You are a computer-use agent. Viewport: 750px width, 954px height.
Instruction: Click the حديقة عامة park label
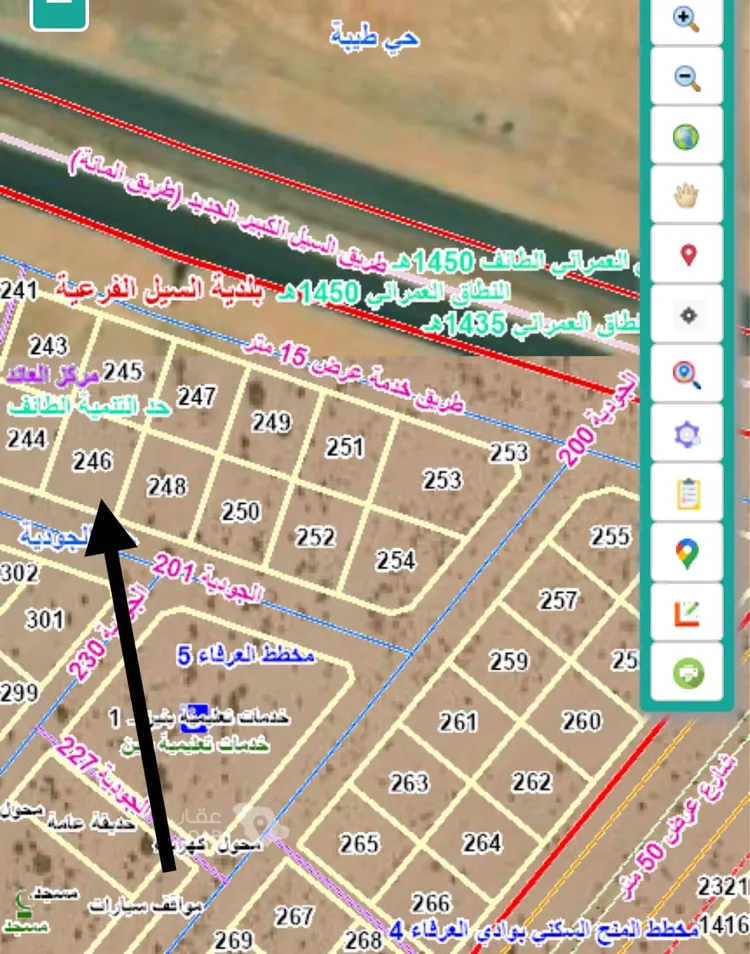click(91, 823)
